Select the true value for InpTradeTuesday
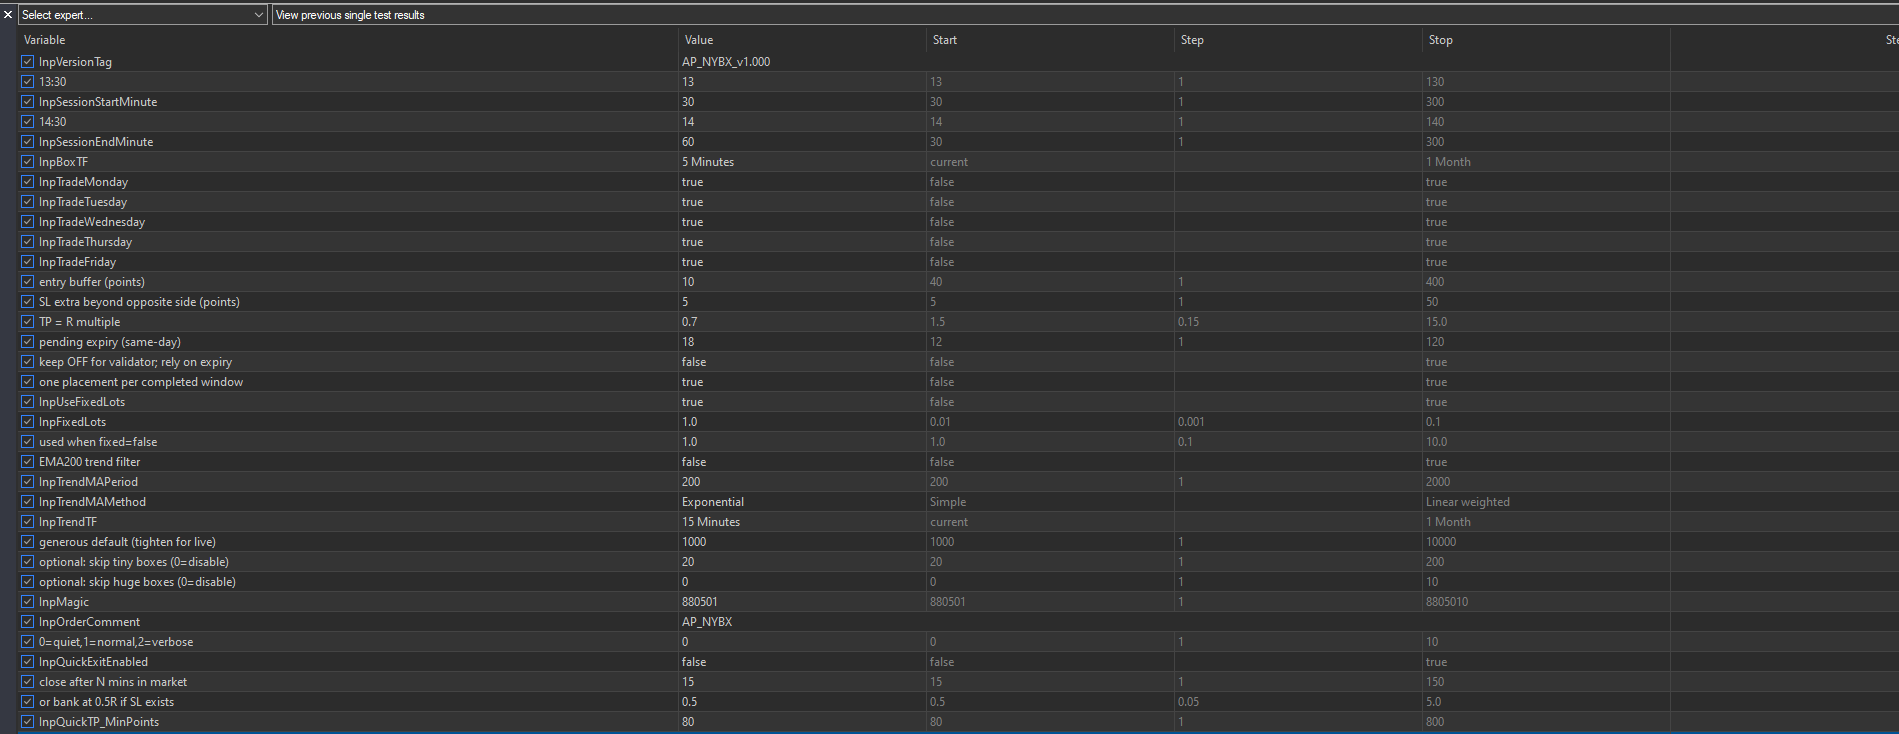 tap(802, 202)
